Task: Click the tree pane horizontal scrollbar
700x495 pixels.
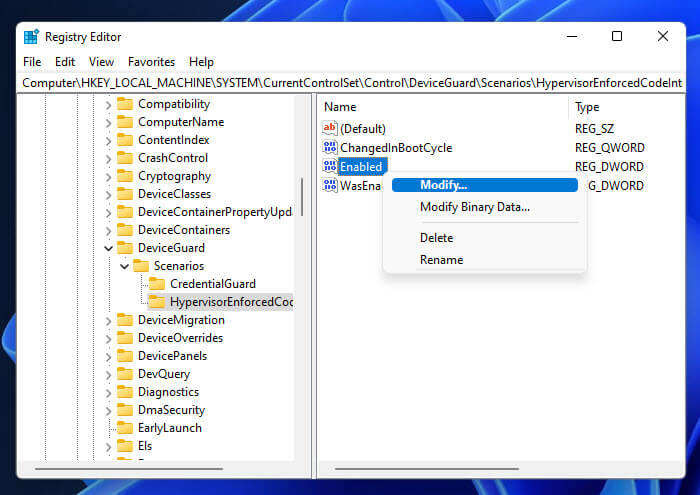Action: 129,469
